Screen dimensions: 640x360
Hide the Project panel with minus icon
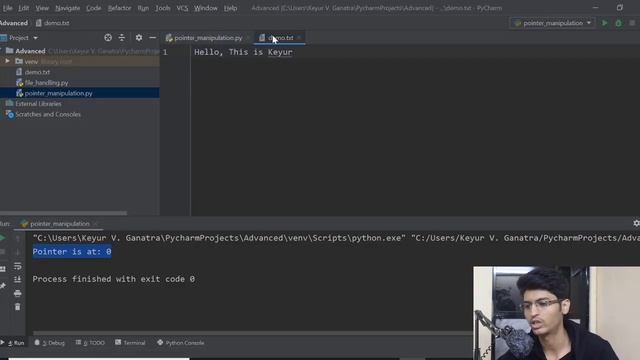click(x=152, y=38)
